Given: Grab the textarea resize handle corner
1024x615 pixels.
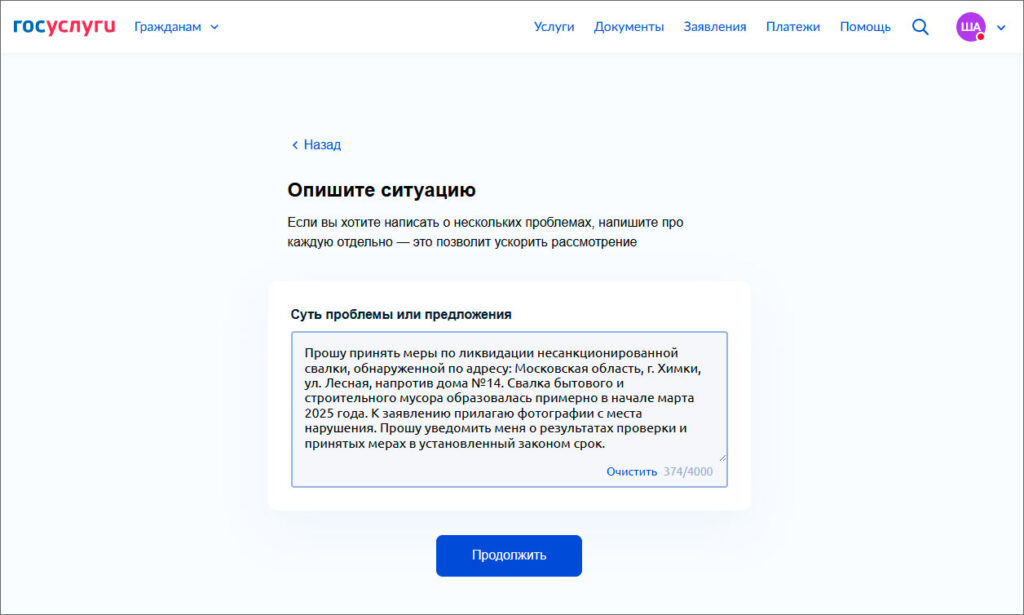Looking at the screenshot, I should [722, 456].
